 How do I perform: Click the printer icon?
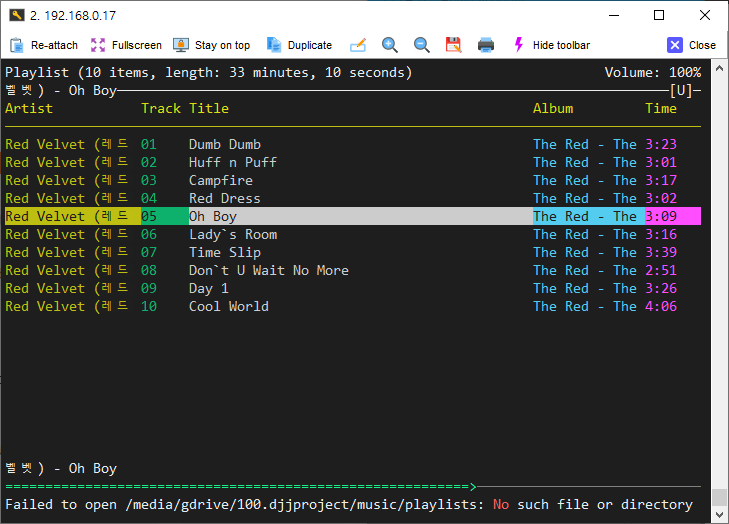(486, 45)
